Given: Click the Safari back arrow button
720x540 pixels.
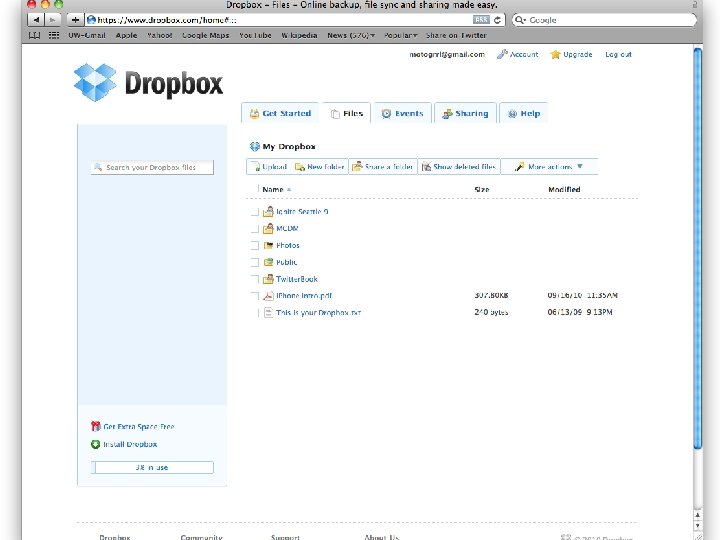Looking at the screenshot, I should [x=36, y=20].
